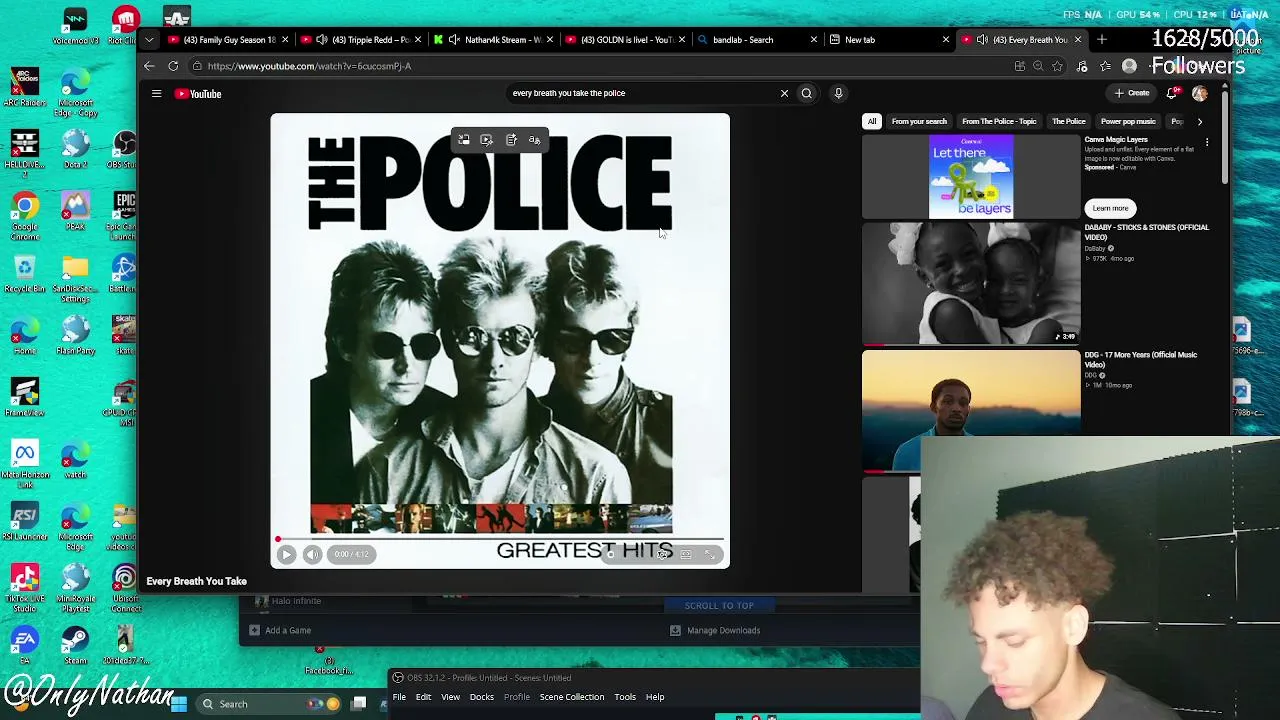Open DDG - 17 More Years video title
This screenshot has width=1280, height=720.
pos(1141,359)
